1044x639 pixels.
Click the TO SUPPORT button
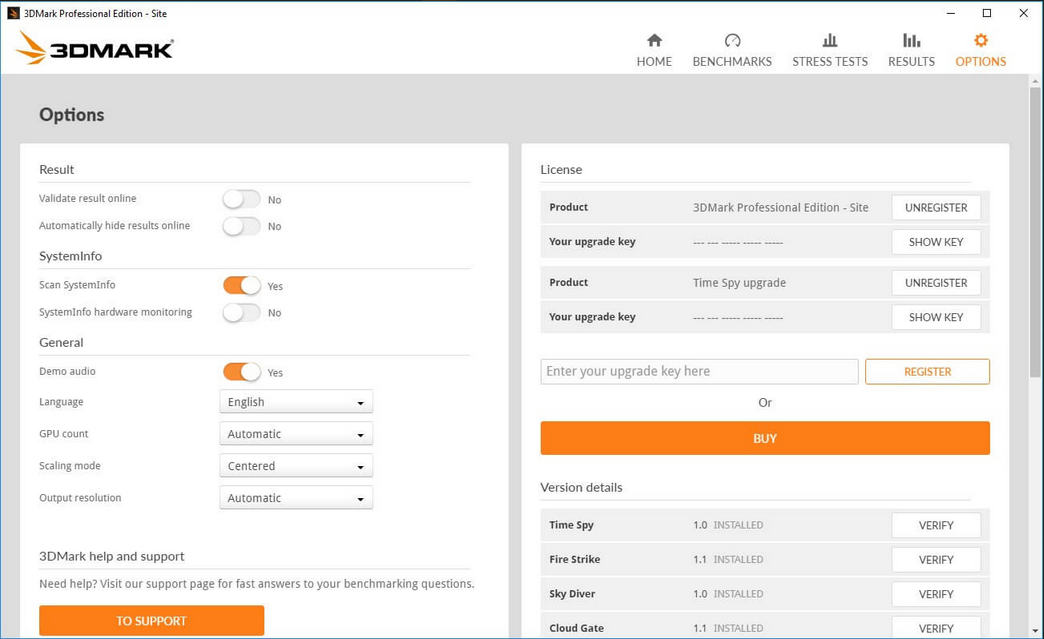tap(152, 620)
